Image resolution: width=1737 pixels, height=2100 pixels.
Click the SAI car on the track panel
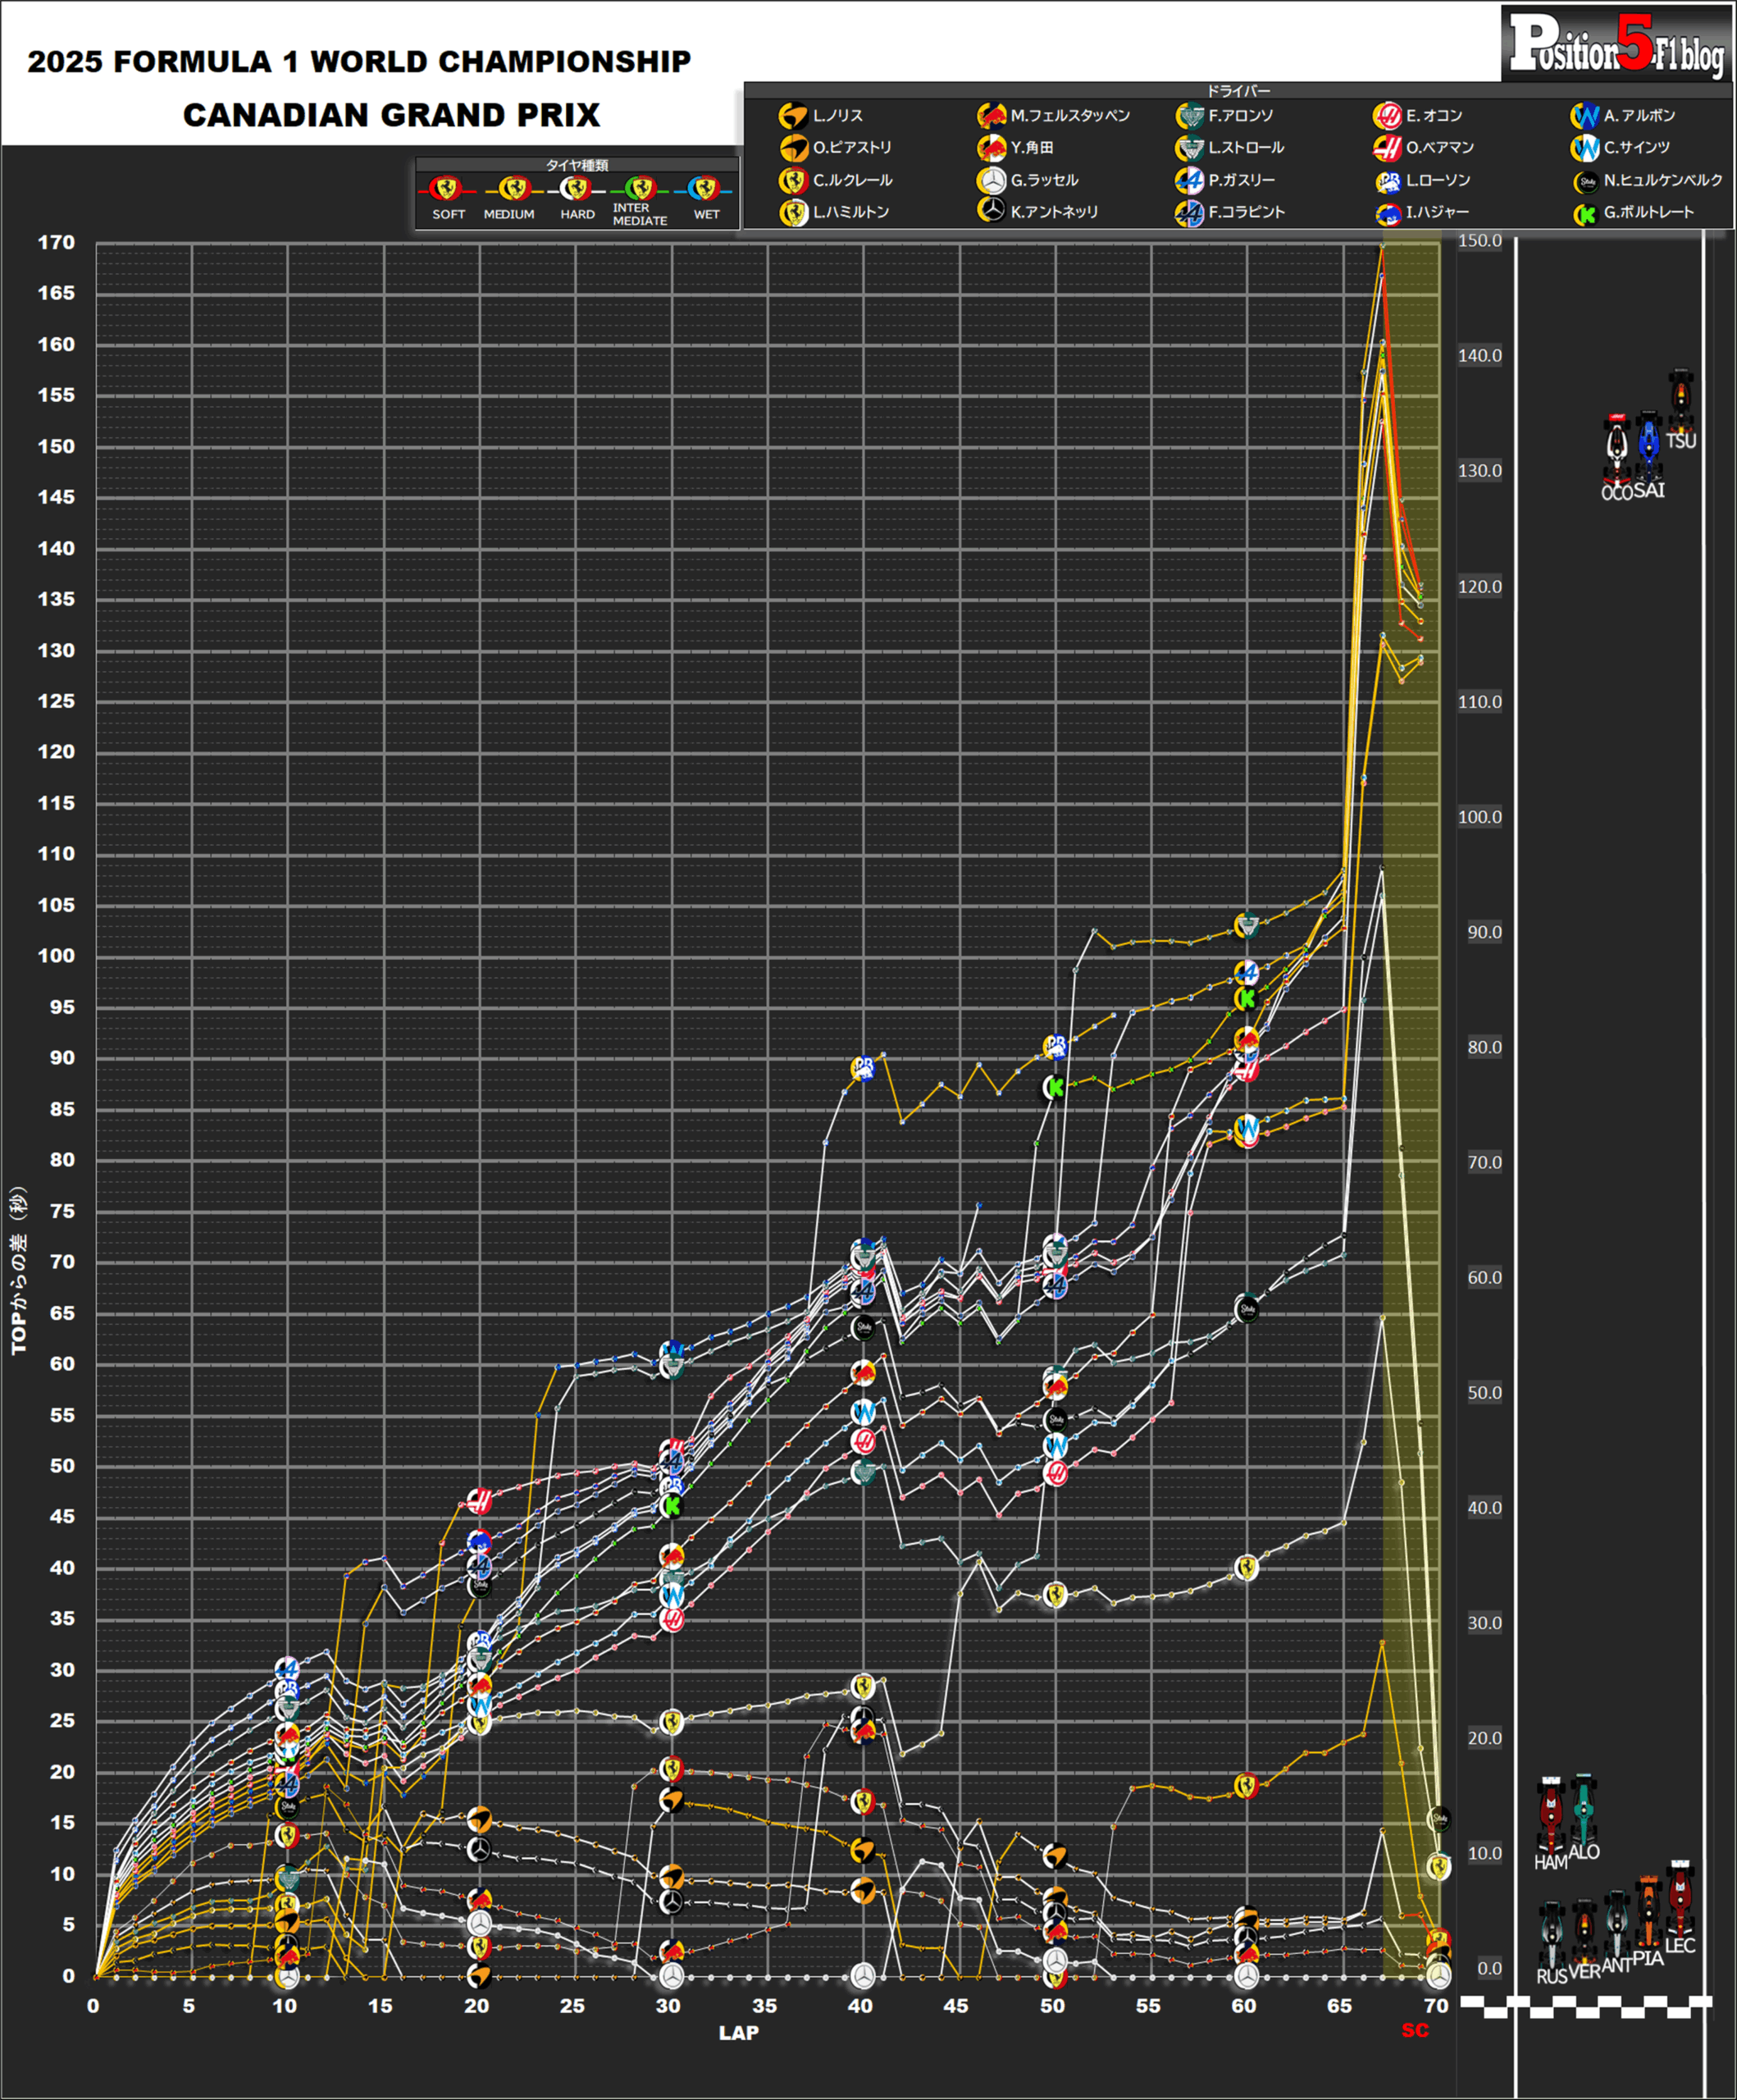tap(1648, 446)
